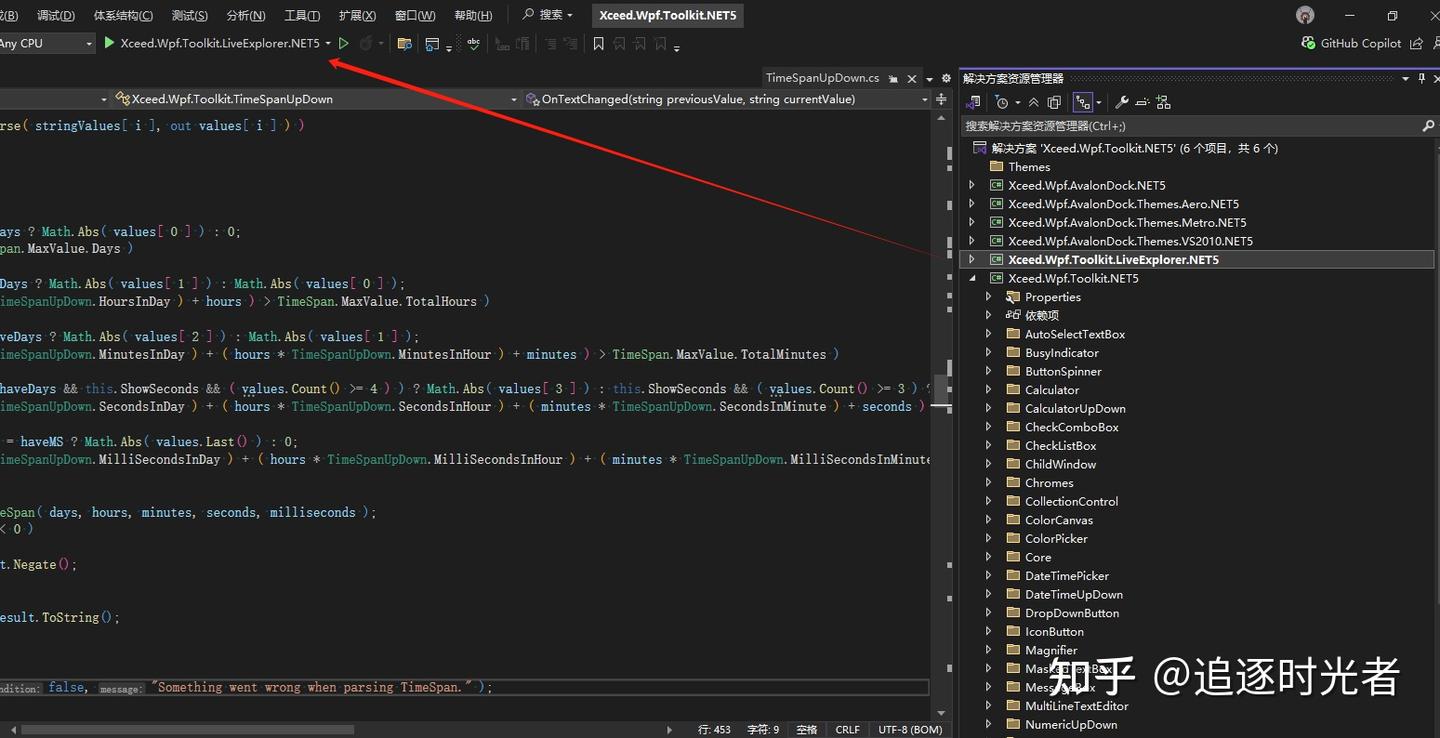1440x738 pixels.
Task: Select the DateTimePicker folder
Action: coord(1067,576)
